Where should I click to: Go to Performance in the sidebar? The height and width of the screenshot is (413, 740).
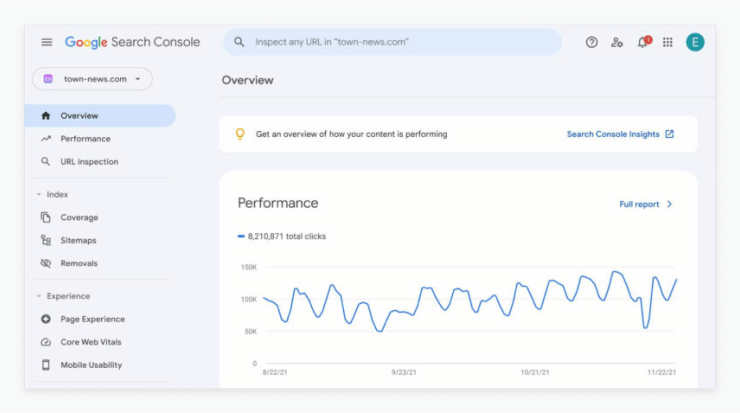(x=85, y=139)
